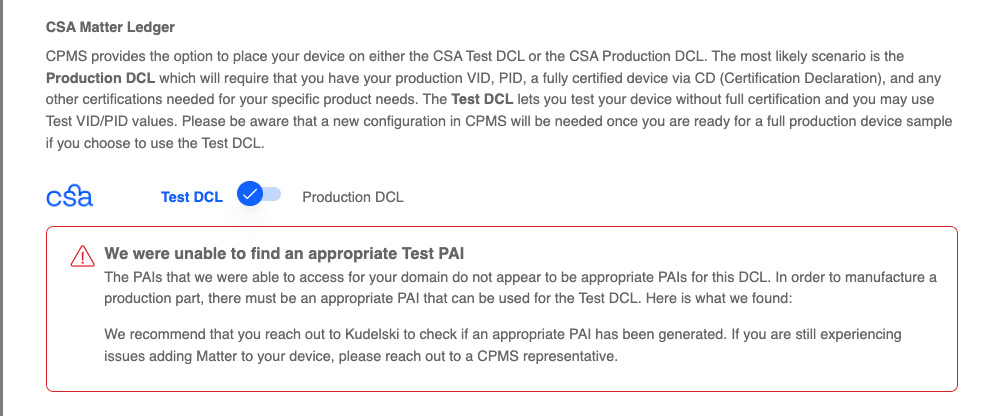Click the unable to find Test PAI heading

pos(284,254)
